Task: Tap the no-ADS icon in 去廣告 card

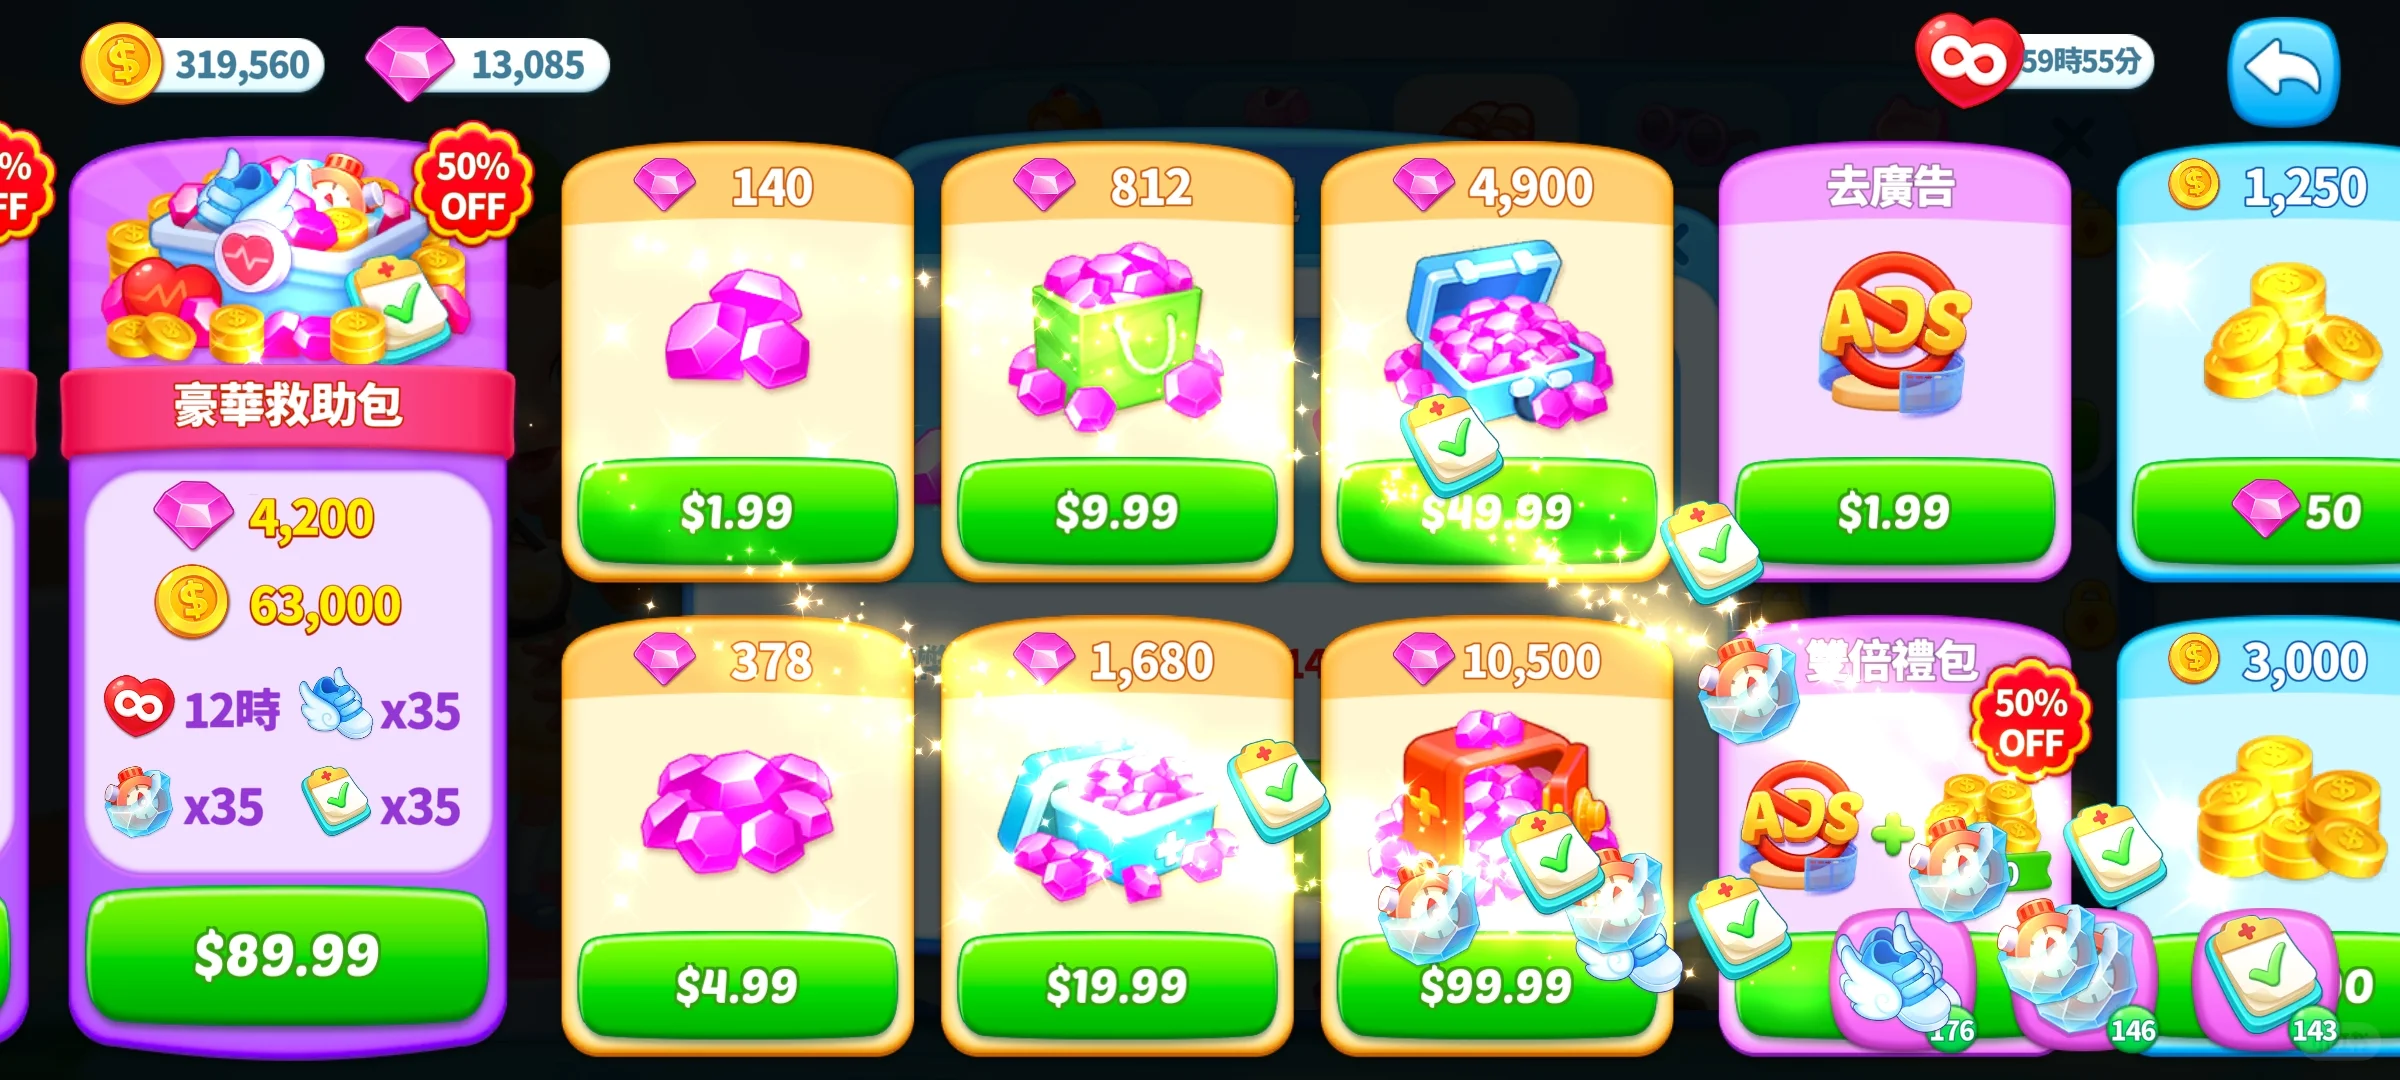Action: (x=1893, y=332)
